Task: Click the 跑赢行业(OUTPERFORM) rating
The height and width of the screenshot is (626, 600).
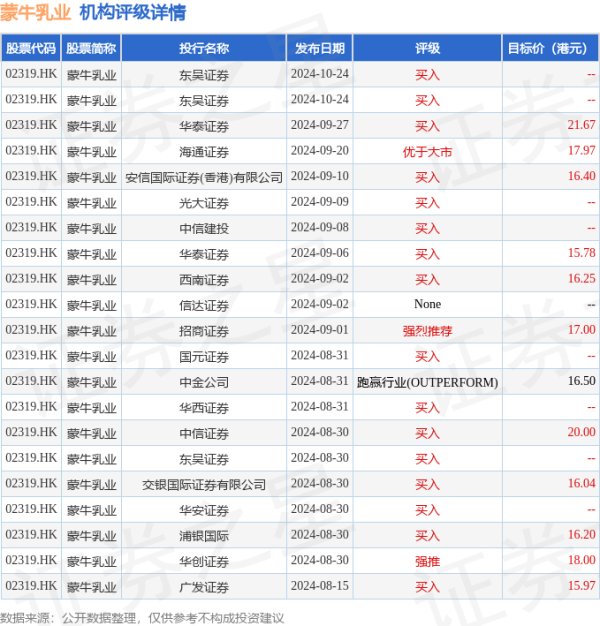Action: coord(427,382)
